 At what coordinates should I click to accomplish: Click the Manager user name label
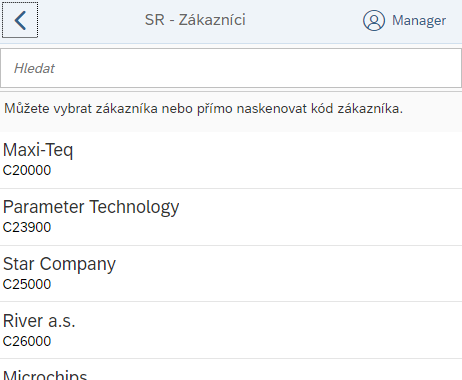pyautogui.click(x=419, y=20)
